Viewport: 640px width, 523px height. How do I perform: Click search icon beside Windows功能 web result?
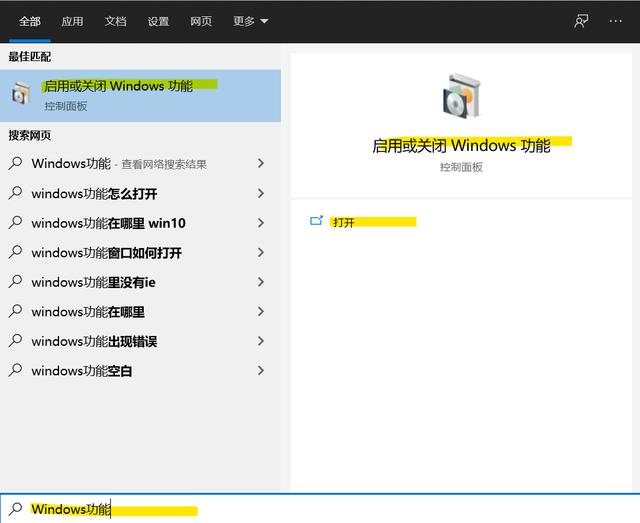[15, 163]
